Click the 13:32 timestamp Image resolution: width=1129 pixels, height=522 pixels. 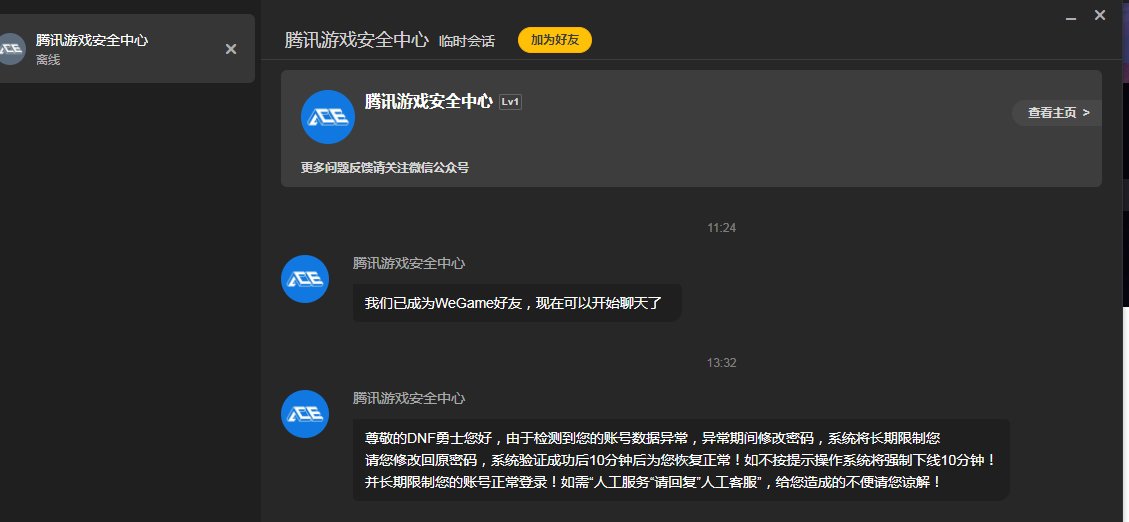pyautogui.click(x=721, y=363)
